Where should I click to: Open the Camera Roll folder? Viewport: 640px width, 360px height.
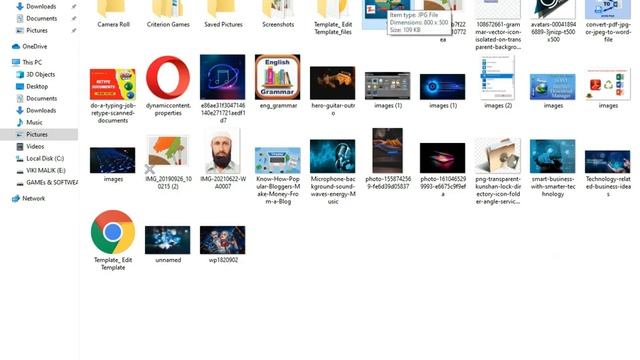pyautogui.click(x=113, y=14)
